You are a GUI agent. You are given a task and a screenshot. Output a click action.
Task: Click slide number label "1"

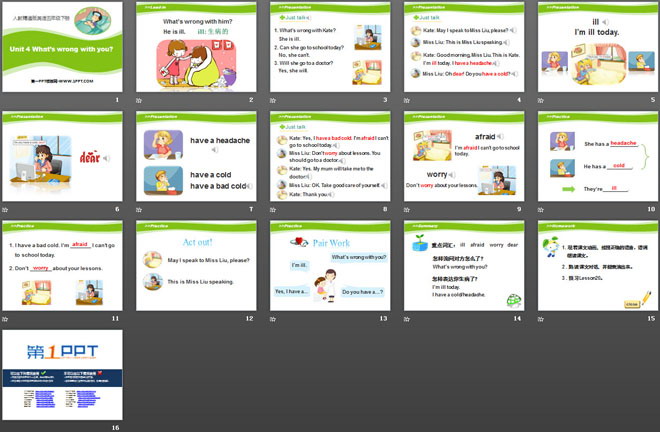coord(117,100)
